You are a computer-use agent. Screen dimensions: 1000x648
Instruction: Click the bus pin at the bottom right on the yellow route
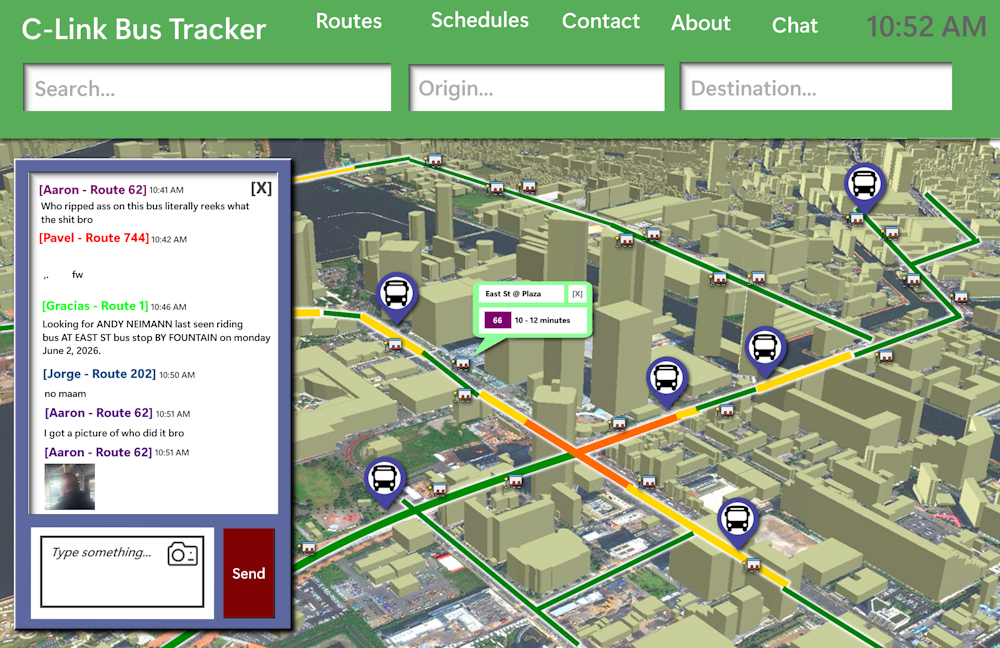[x=737, y=519]
